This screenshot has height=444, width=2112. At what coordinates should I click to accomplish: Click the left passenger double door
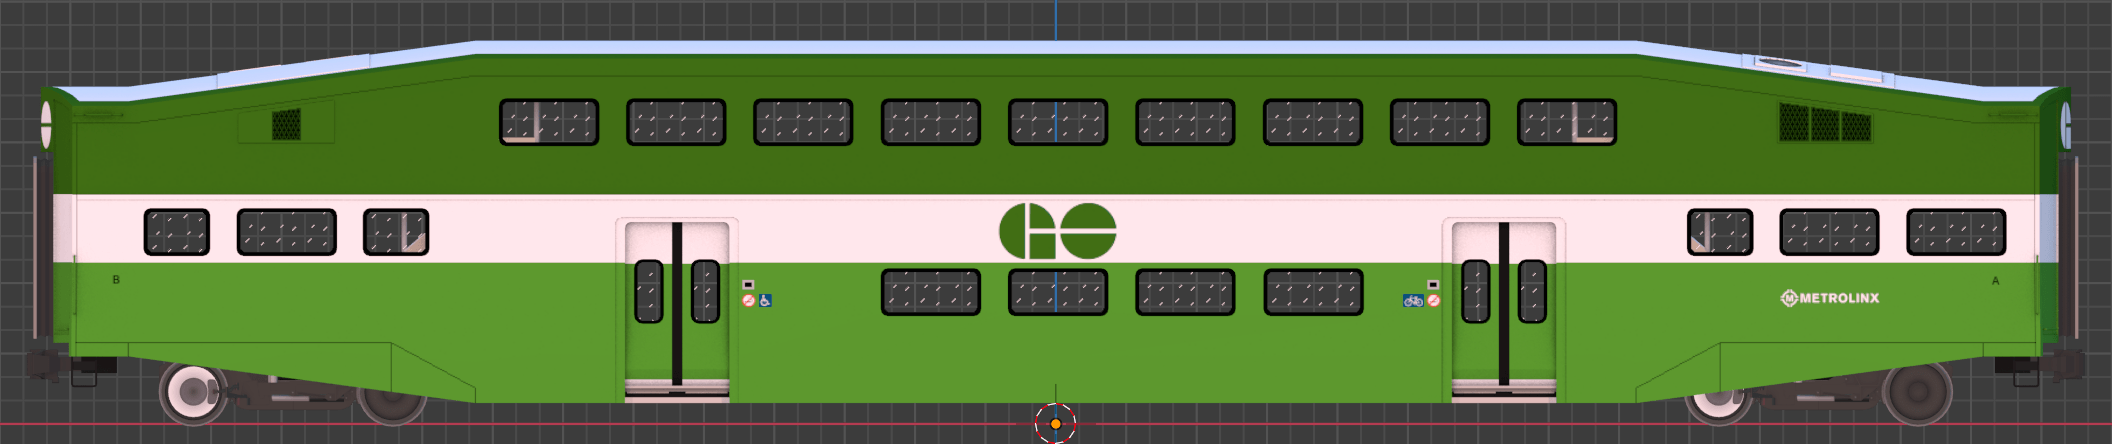[677, 305]
